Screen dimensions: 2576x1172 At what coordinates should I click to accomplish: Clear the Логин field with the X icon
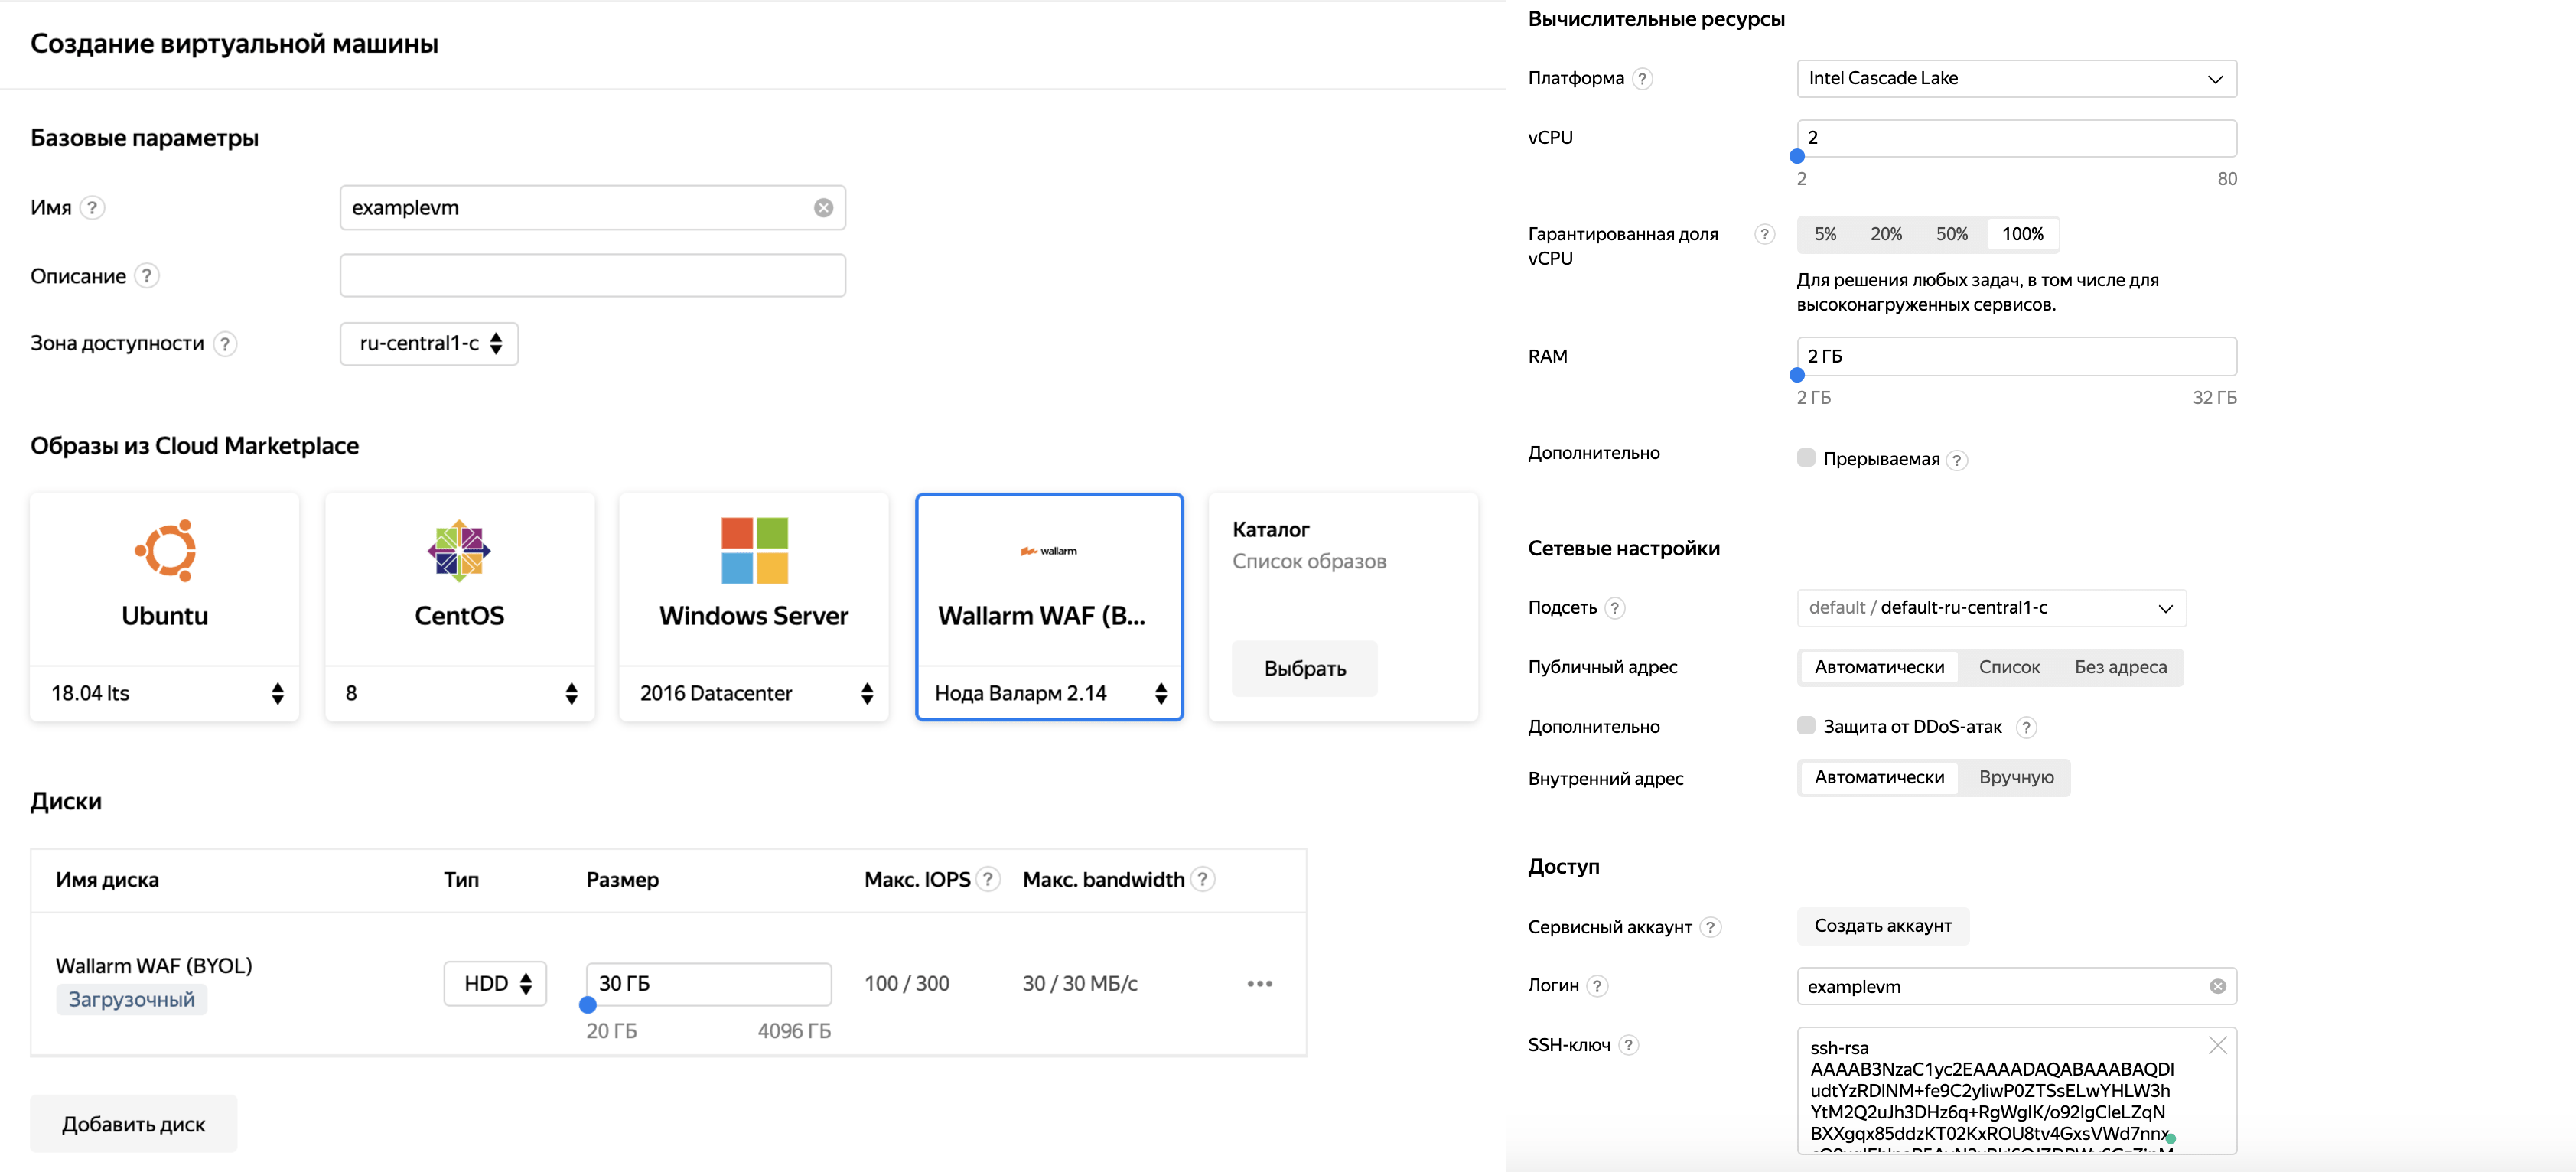click(x=2217, y=986)
